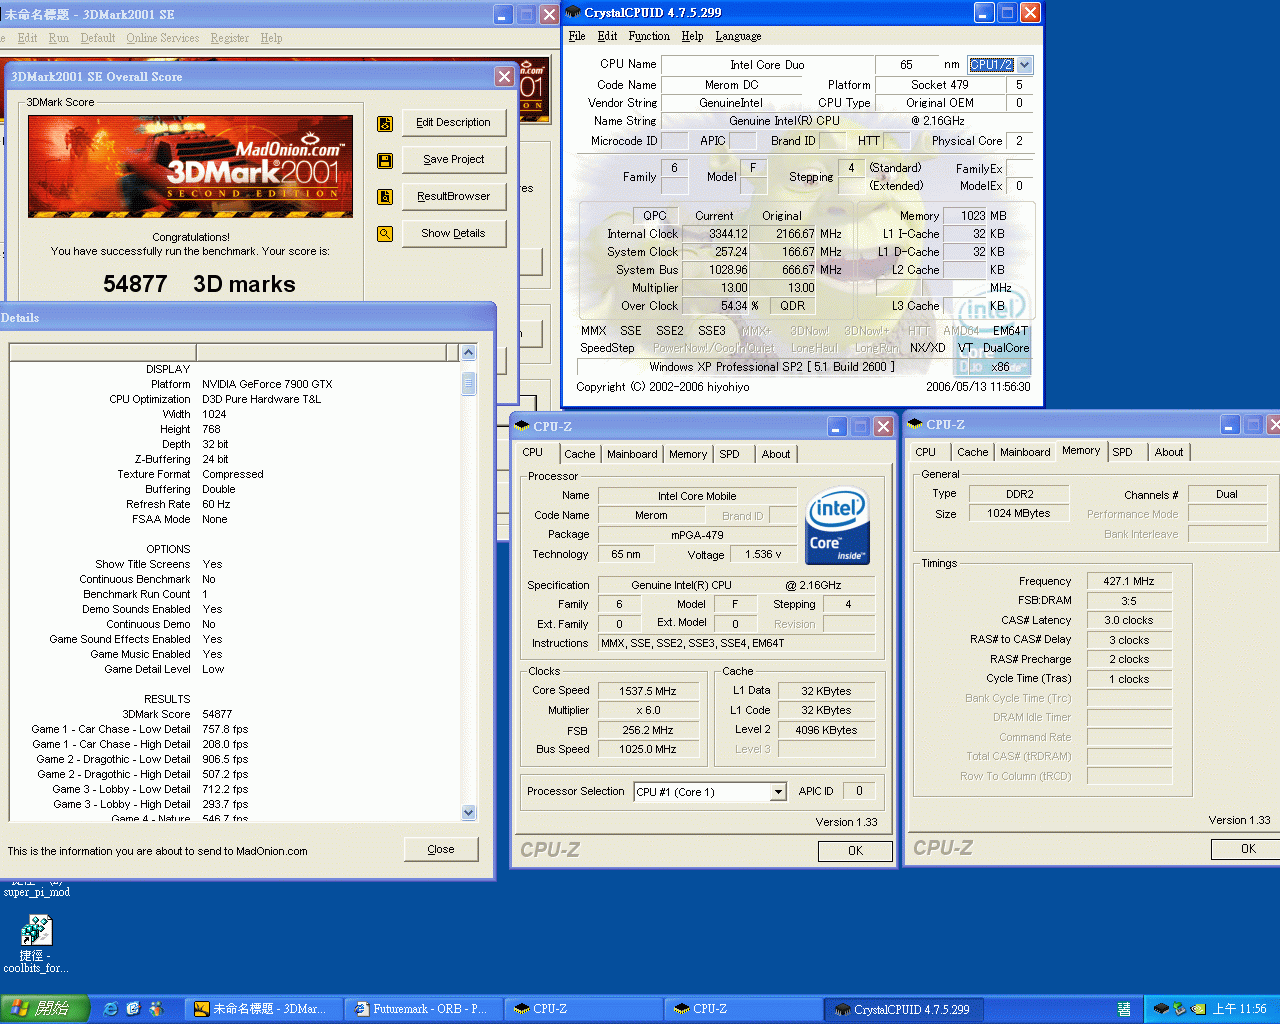Click the 54877 3D marks score text
1280x1024 pixels.
(x=199, y=284)
